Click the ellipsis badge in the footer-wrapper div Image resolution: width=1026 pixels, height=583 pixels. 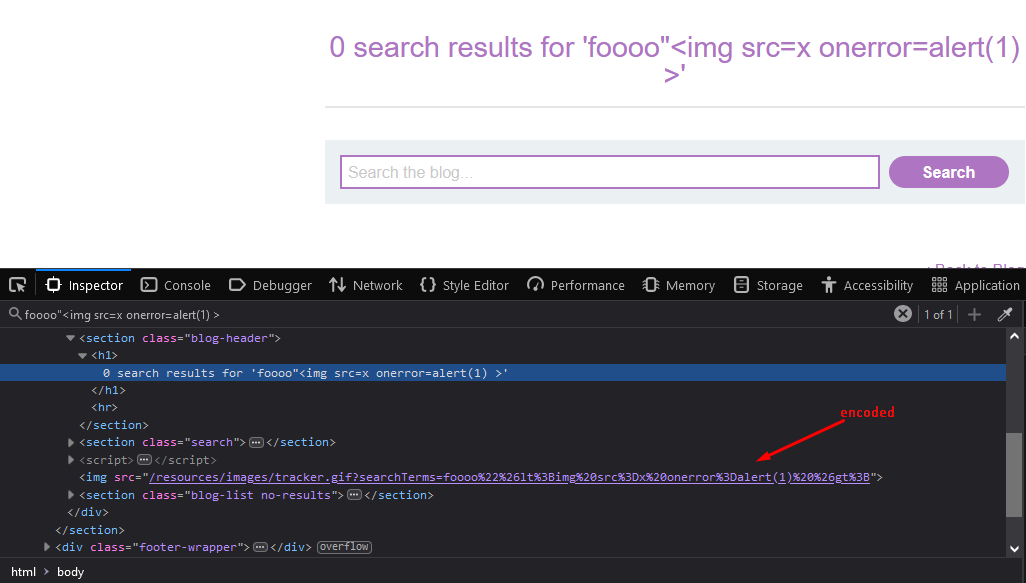click(x=260, y=547)
